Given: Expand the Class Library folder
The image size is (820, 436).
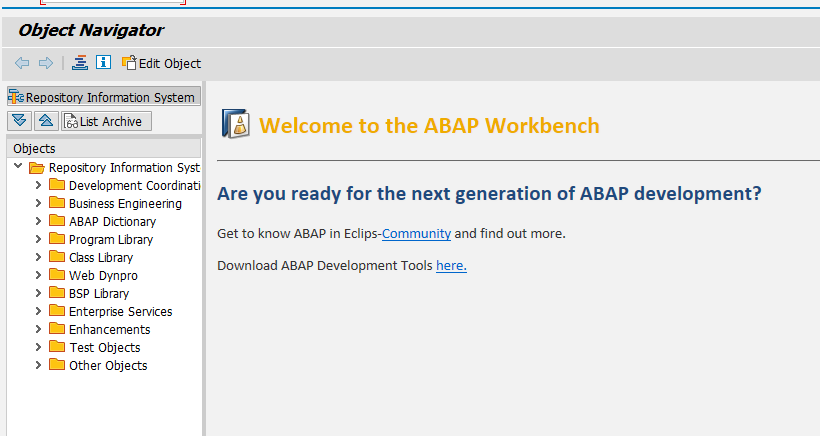Looking at the screenshot, I should pos(38,257).
